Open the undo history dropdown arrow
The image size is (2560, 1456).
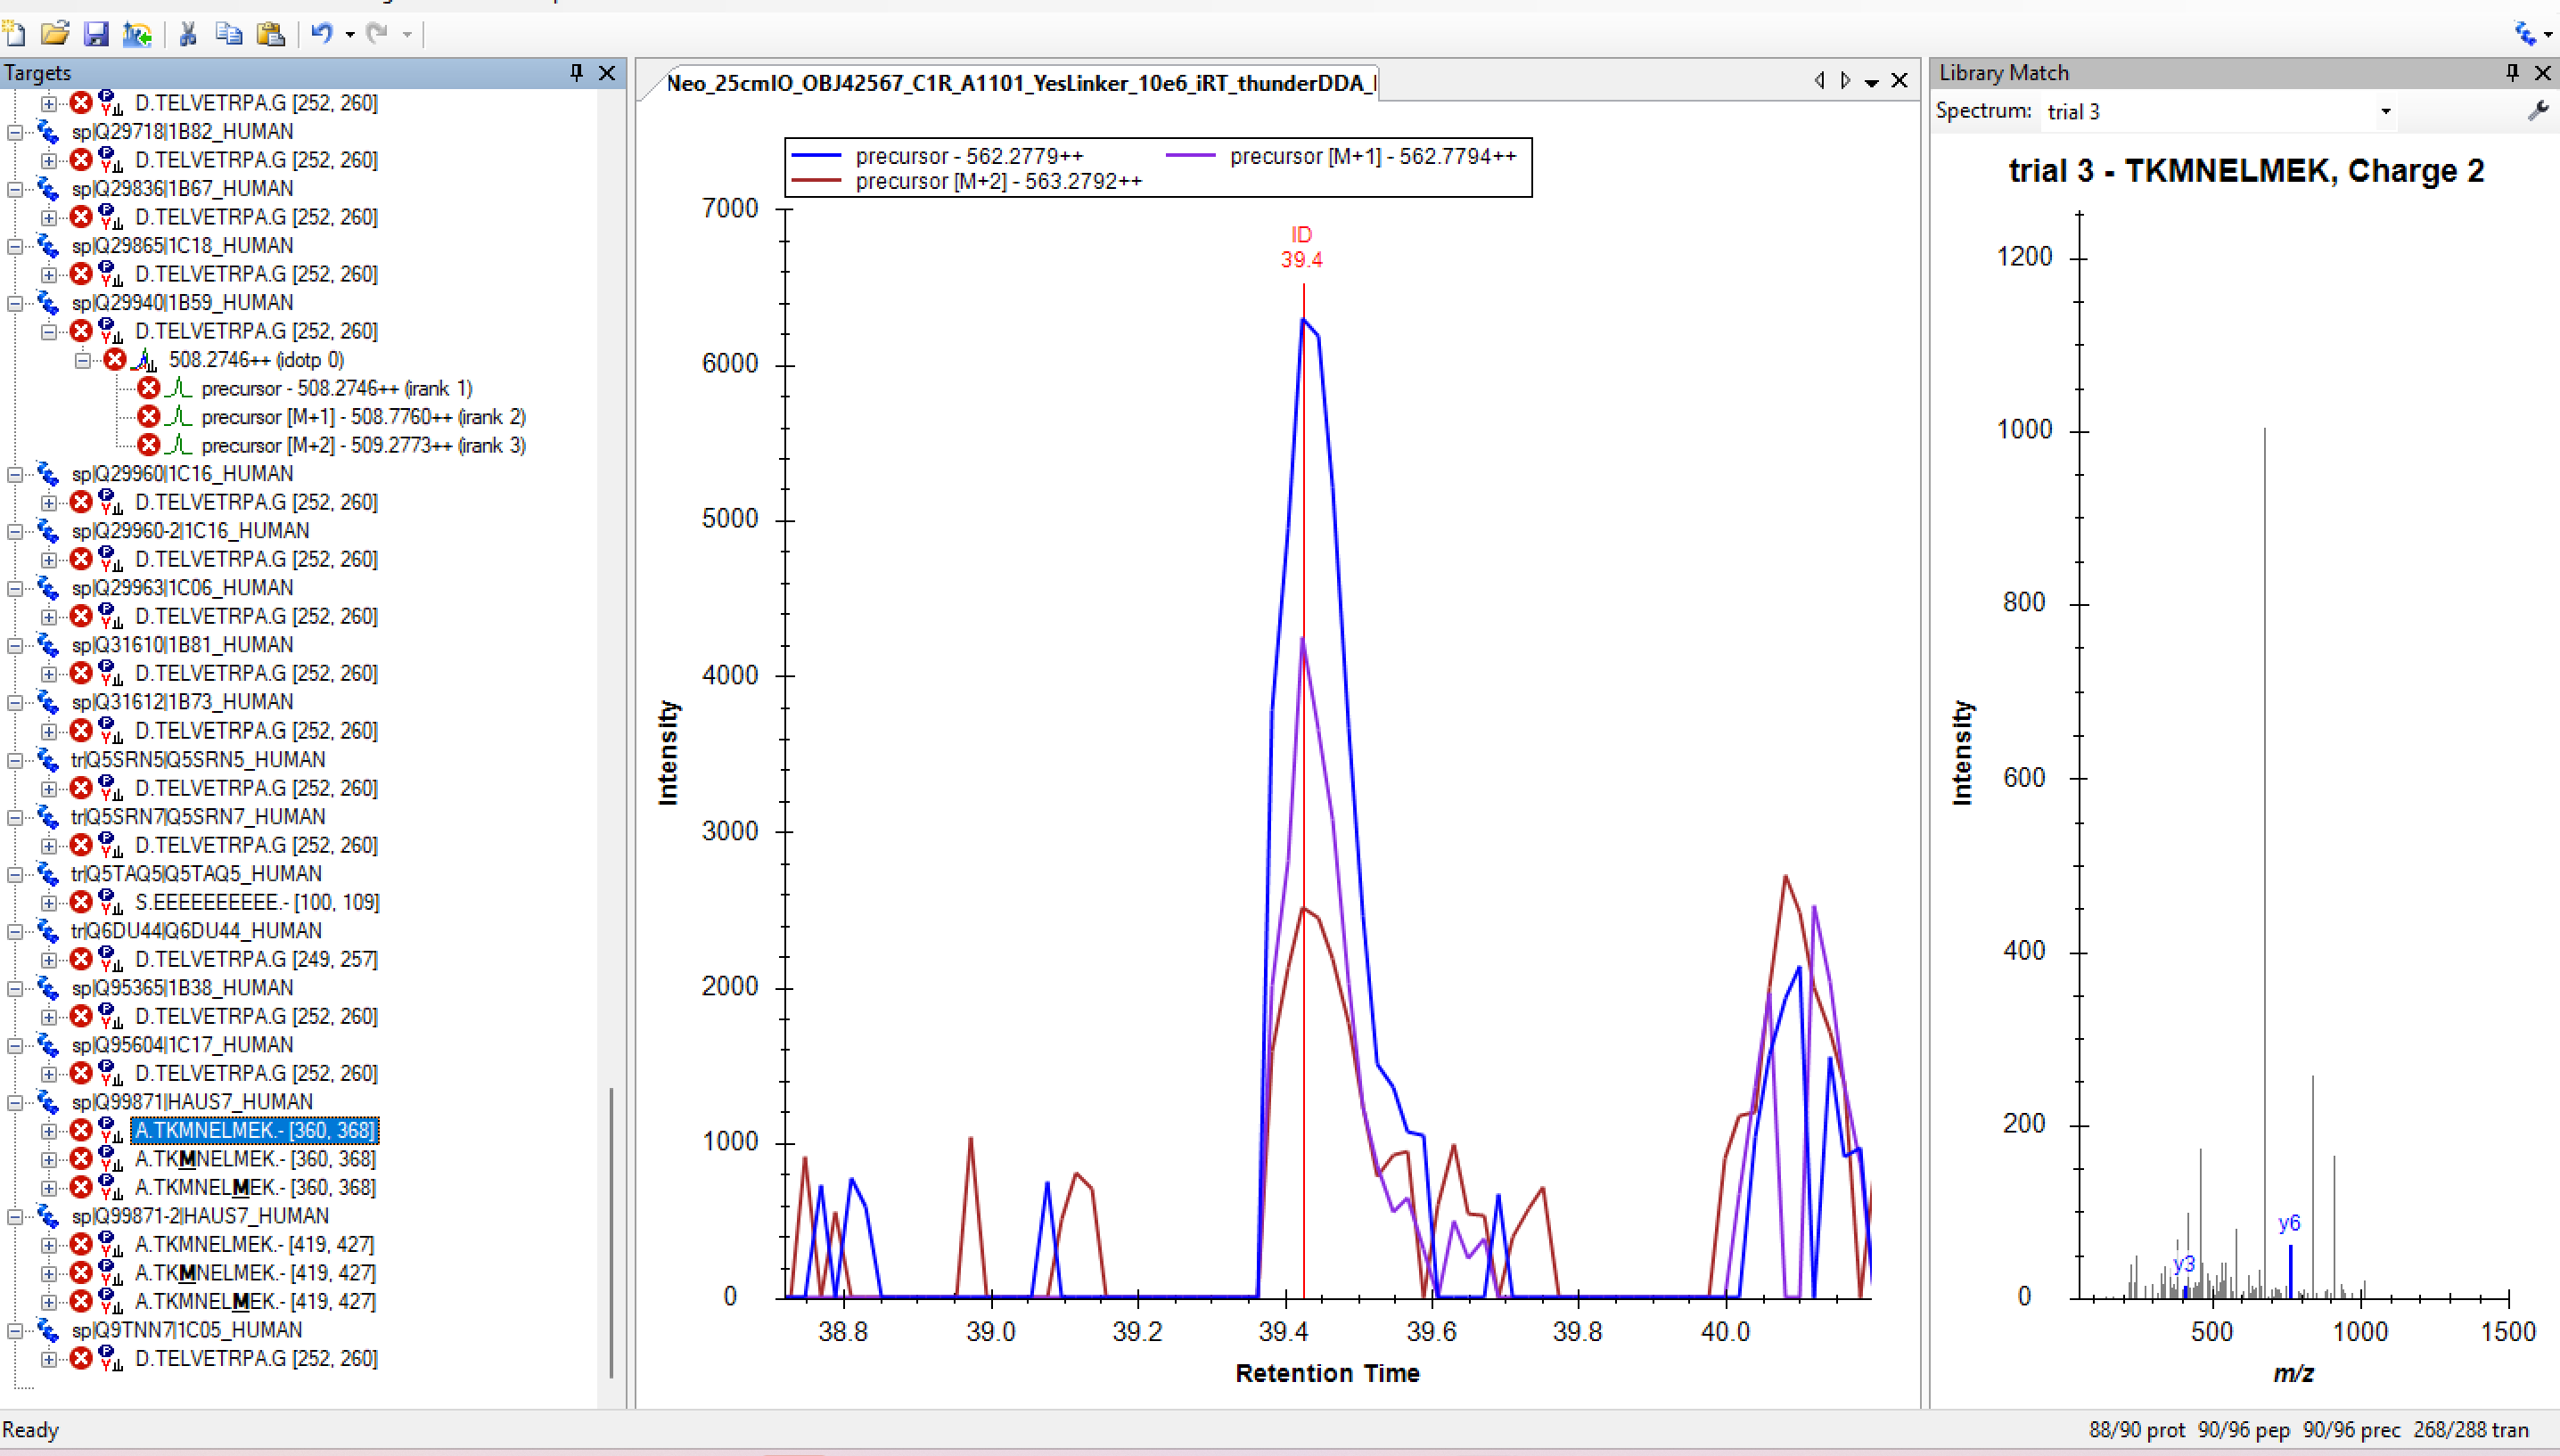tap(350, 35)
